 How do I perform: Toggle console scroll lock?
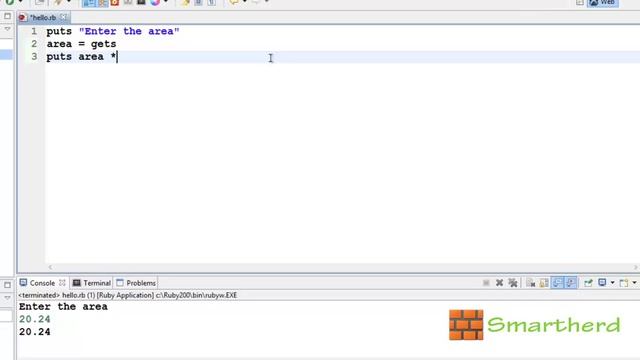(544, 283)
